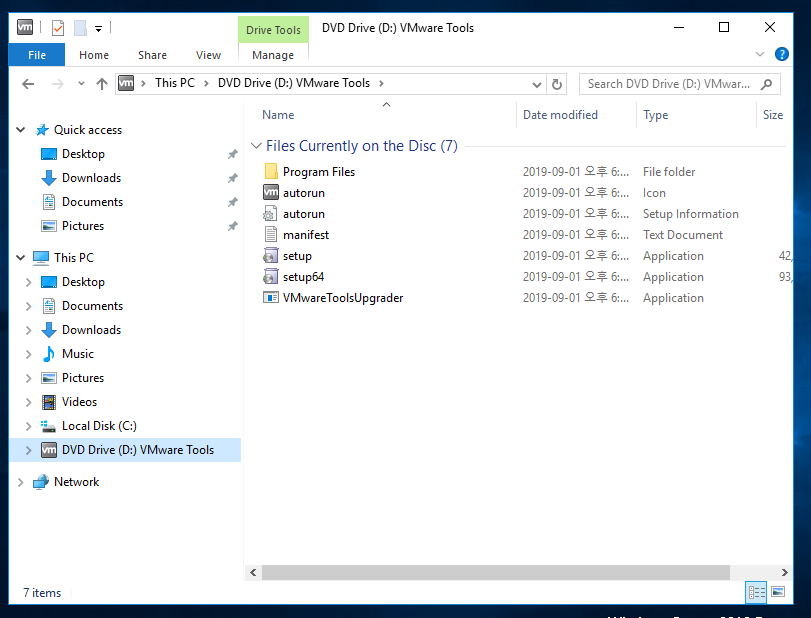The height and width of the screenshot is (618, 811).
Task: Open pinned Documents under Quick access
Action: click(92, 202)
